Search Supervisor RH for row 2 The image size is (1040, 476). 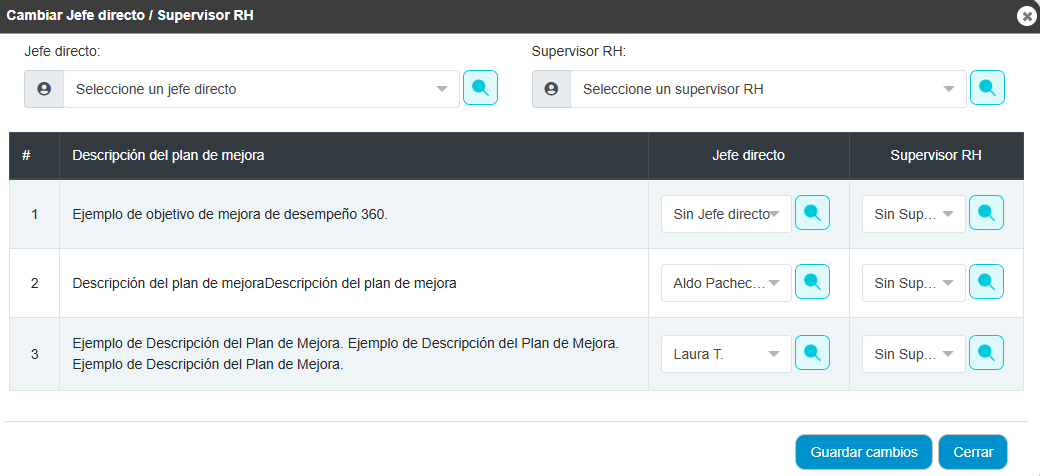[x=986, y=282]
